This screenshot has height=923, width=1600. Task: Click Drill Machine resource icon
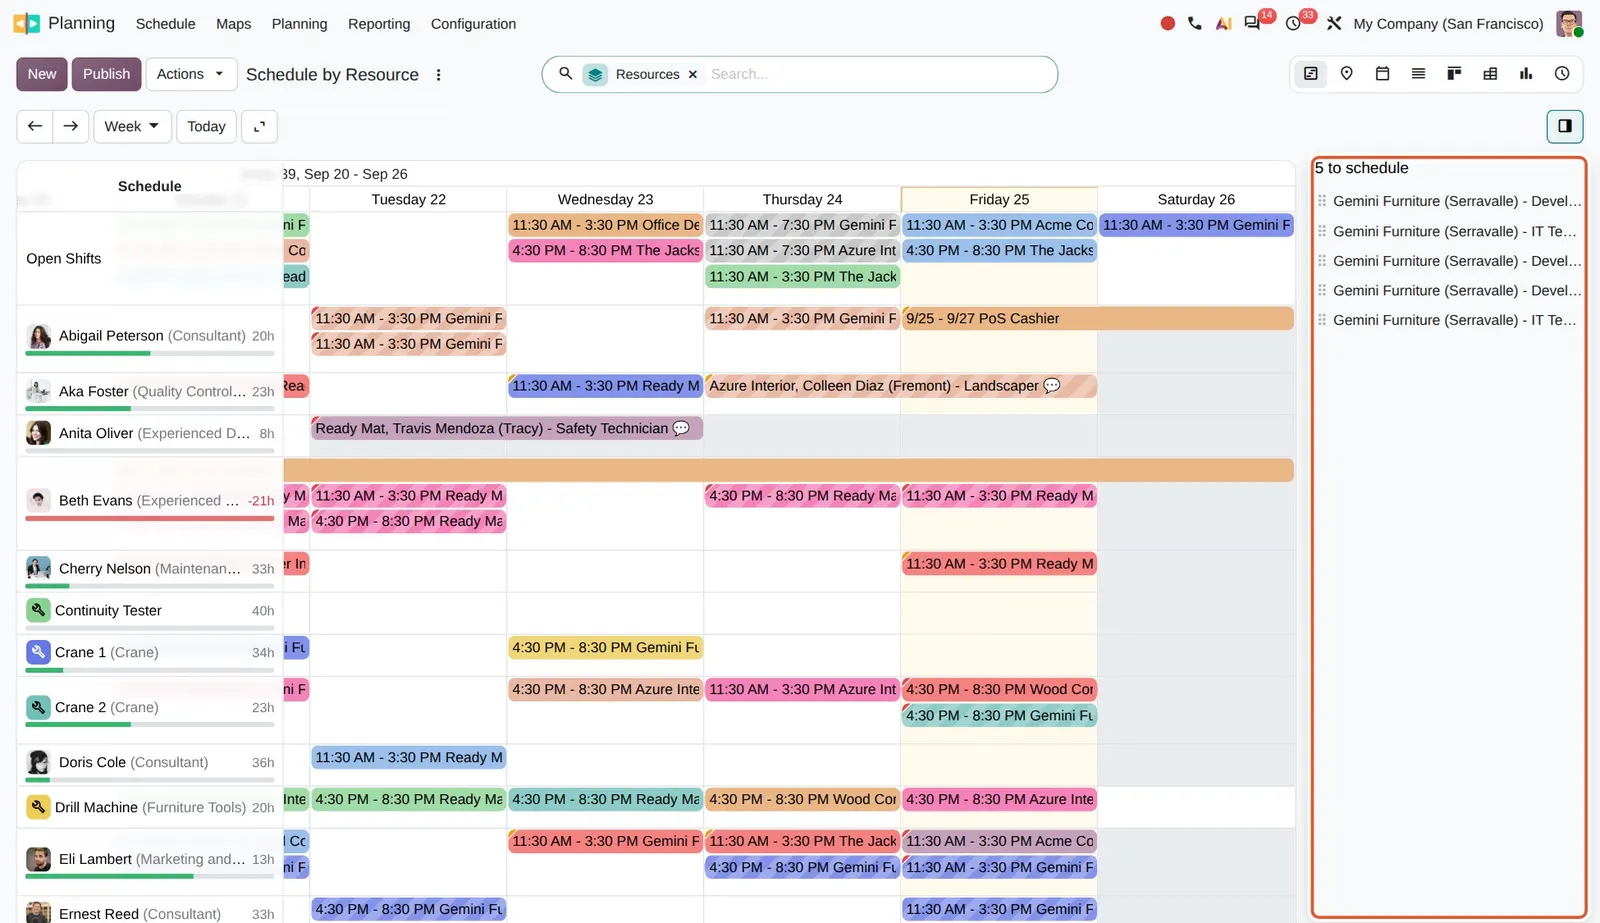pos(38,807)
